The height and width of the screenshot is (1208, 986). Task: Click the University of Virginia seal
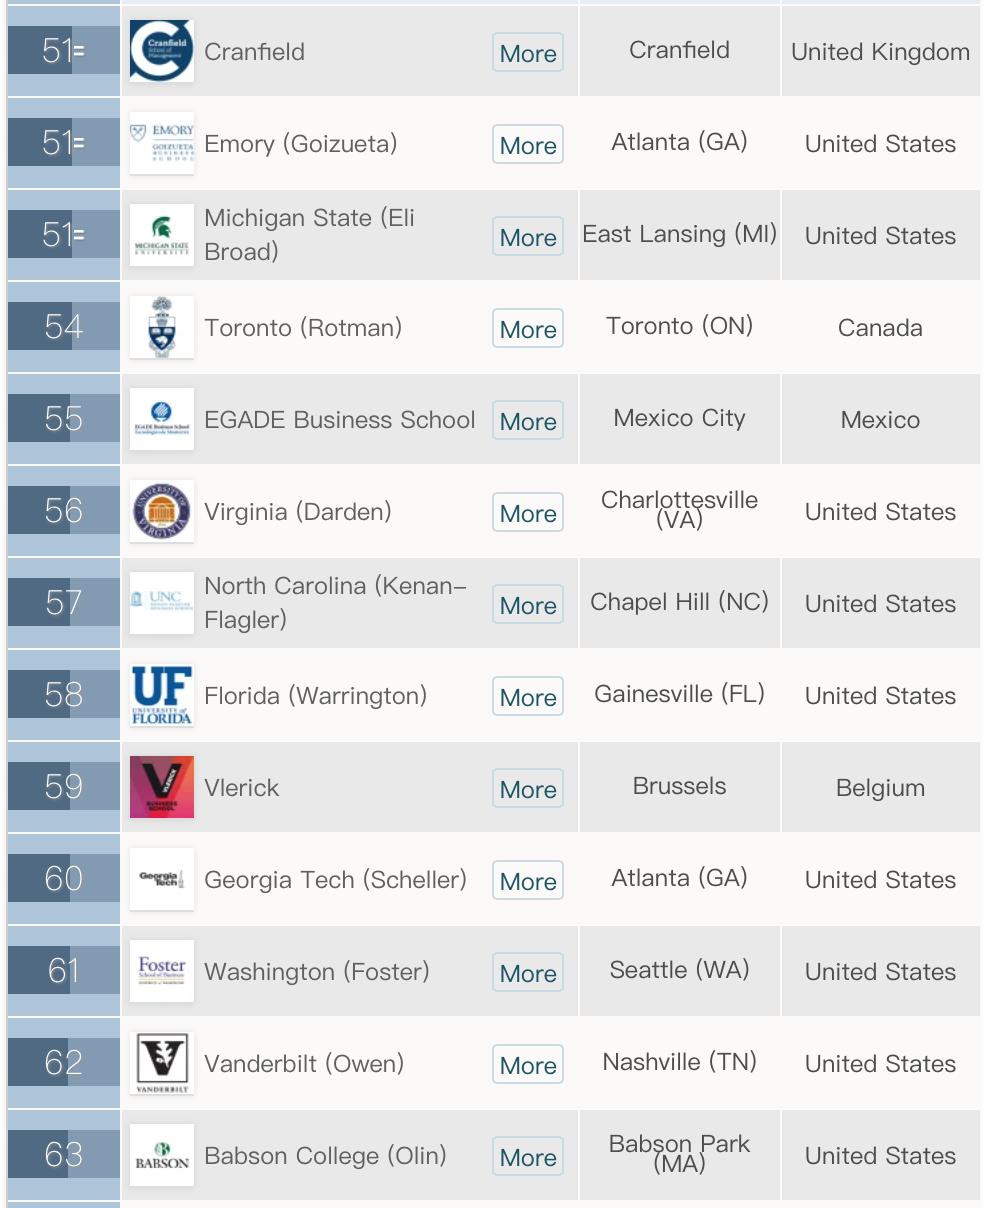click(x=162, y=511)
